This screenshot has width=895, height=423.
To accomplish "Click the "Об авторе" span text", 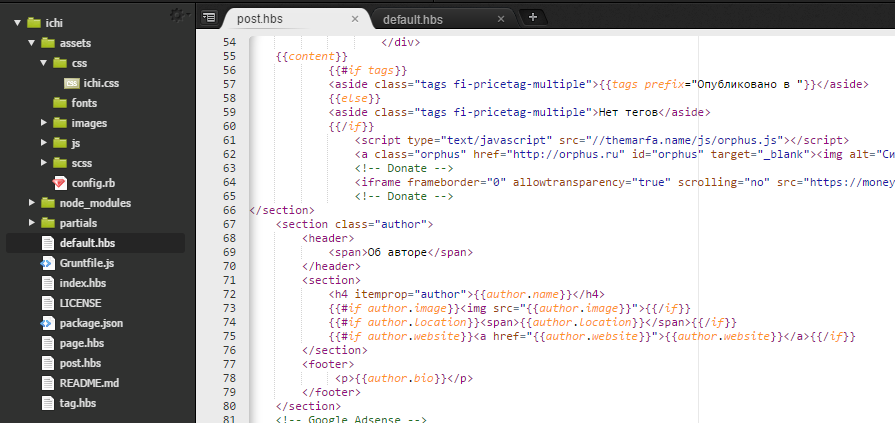I will (397, 252).
